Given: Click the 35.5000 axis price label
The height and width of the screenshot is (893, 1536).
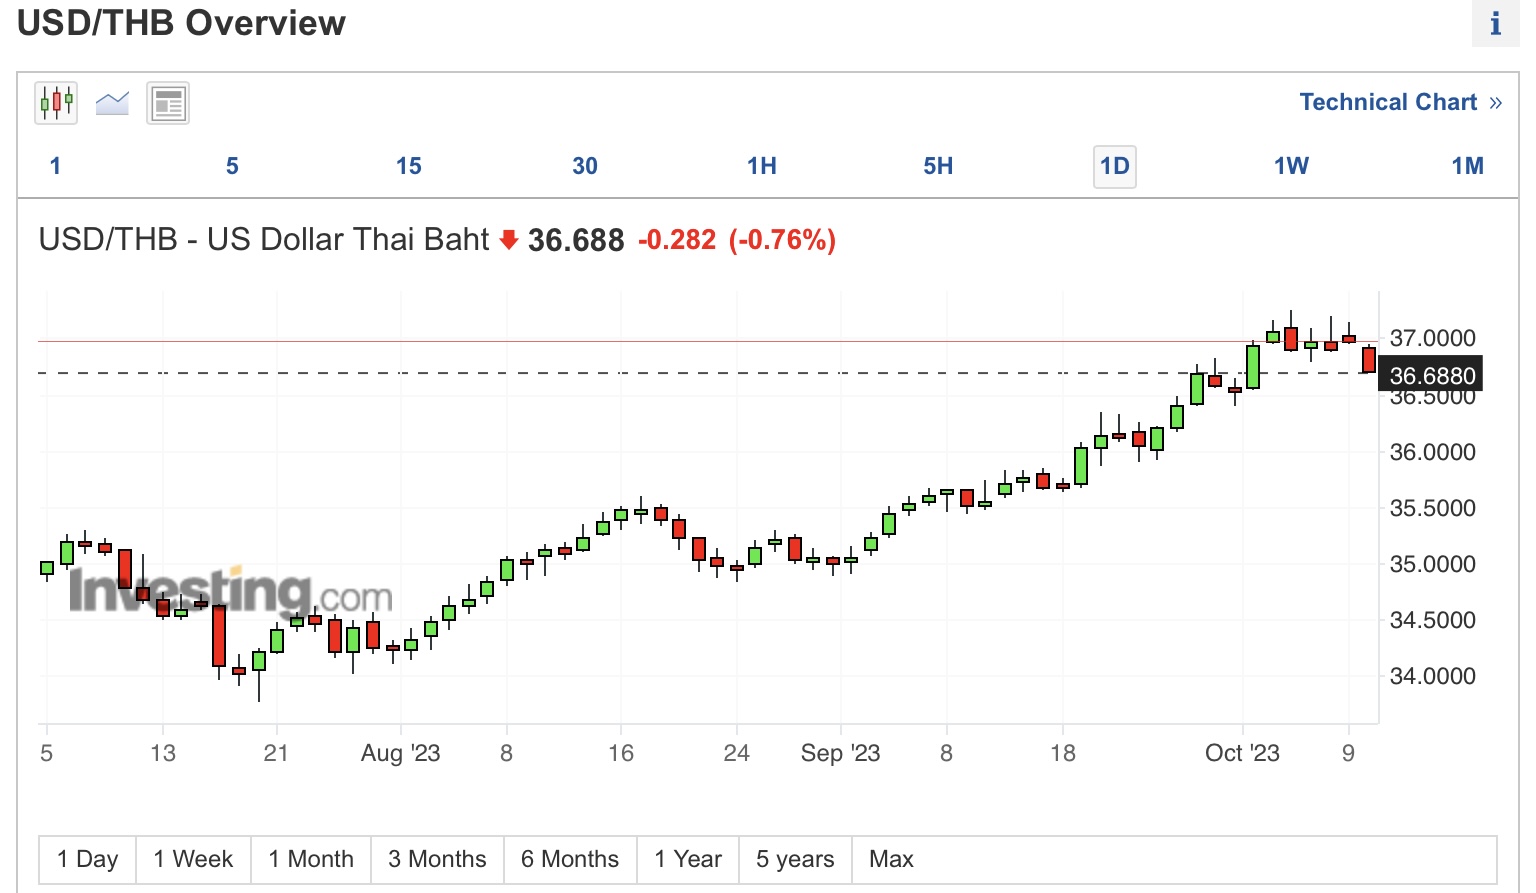Looking at the screenshot, I should (x=1433, y=508).
